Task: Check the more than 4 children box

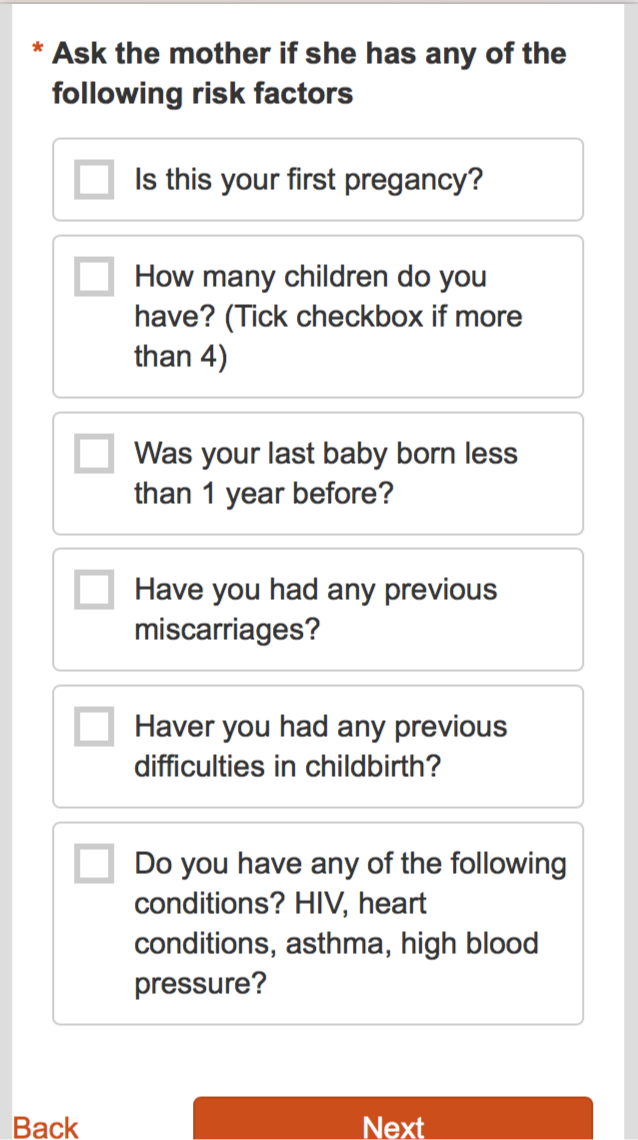Action: [x=94, y=277]
